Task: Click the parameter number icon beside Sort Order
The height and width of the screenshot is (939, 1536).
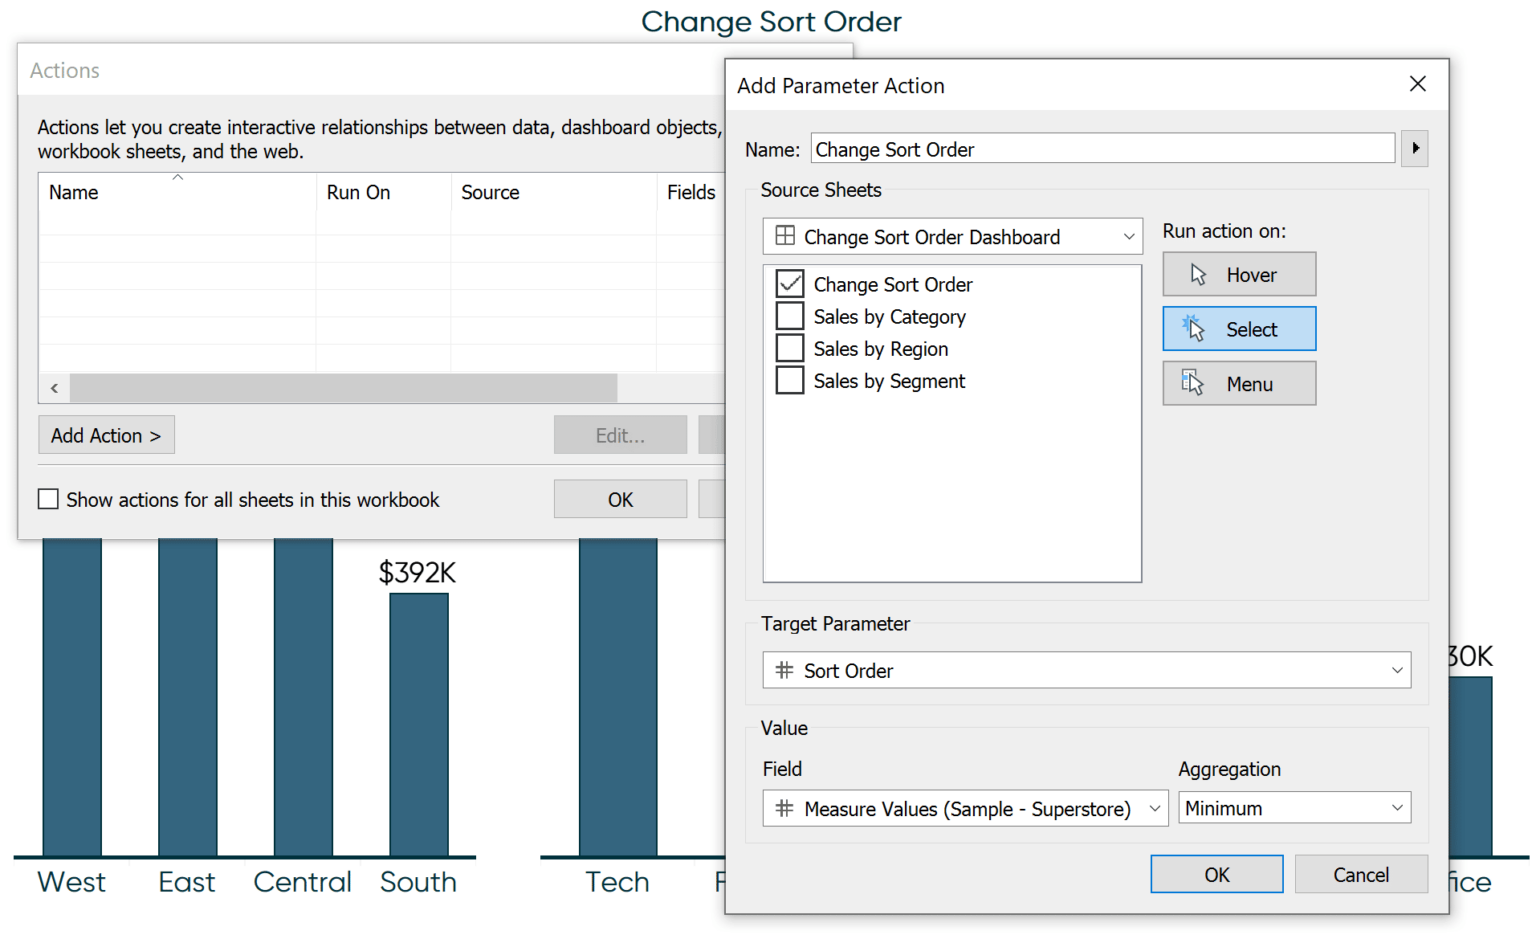Action: pyautogui.click(x=783, y=670)
